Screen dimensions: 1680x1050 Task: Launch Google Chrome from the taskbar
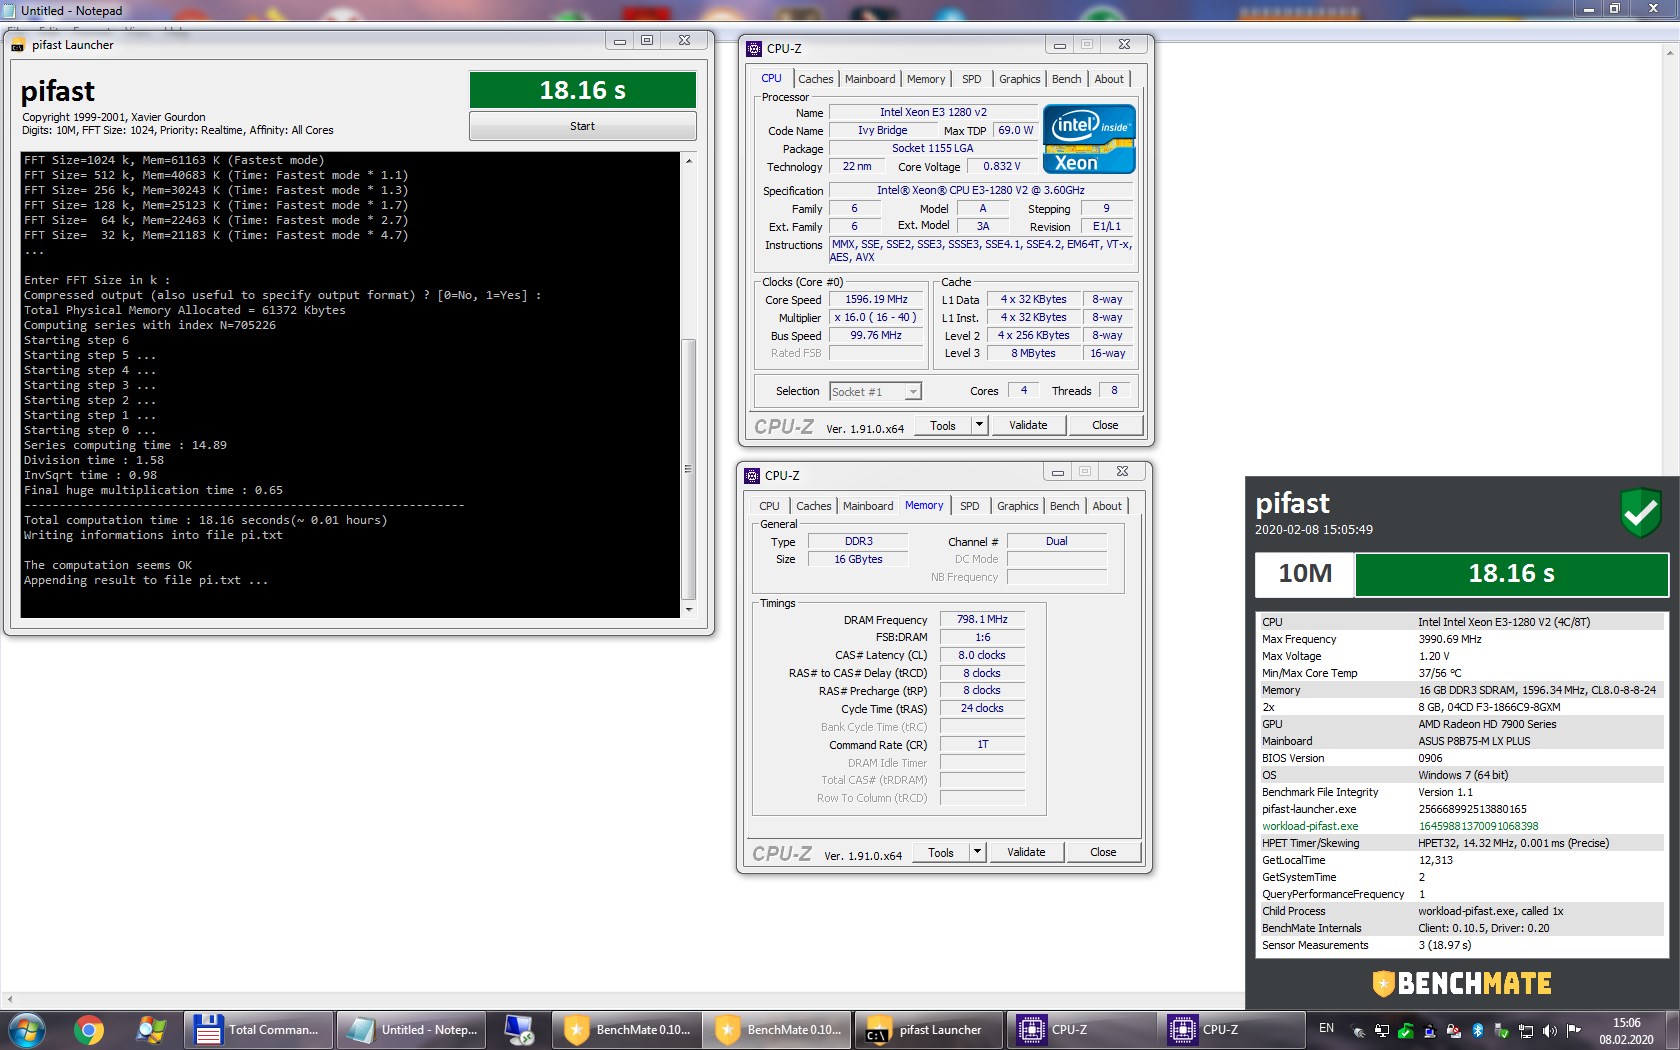click(89, 1030)
